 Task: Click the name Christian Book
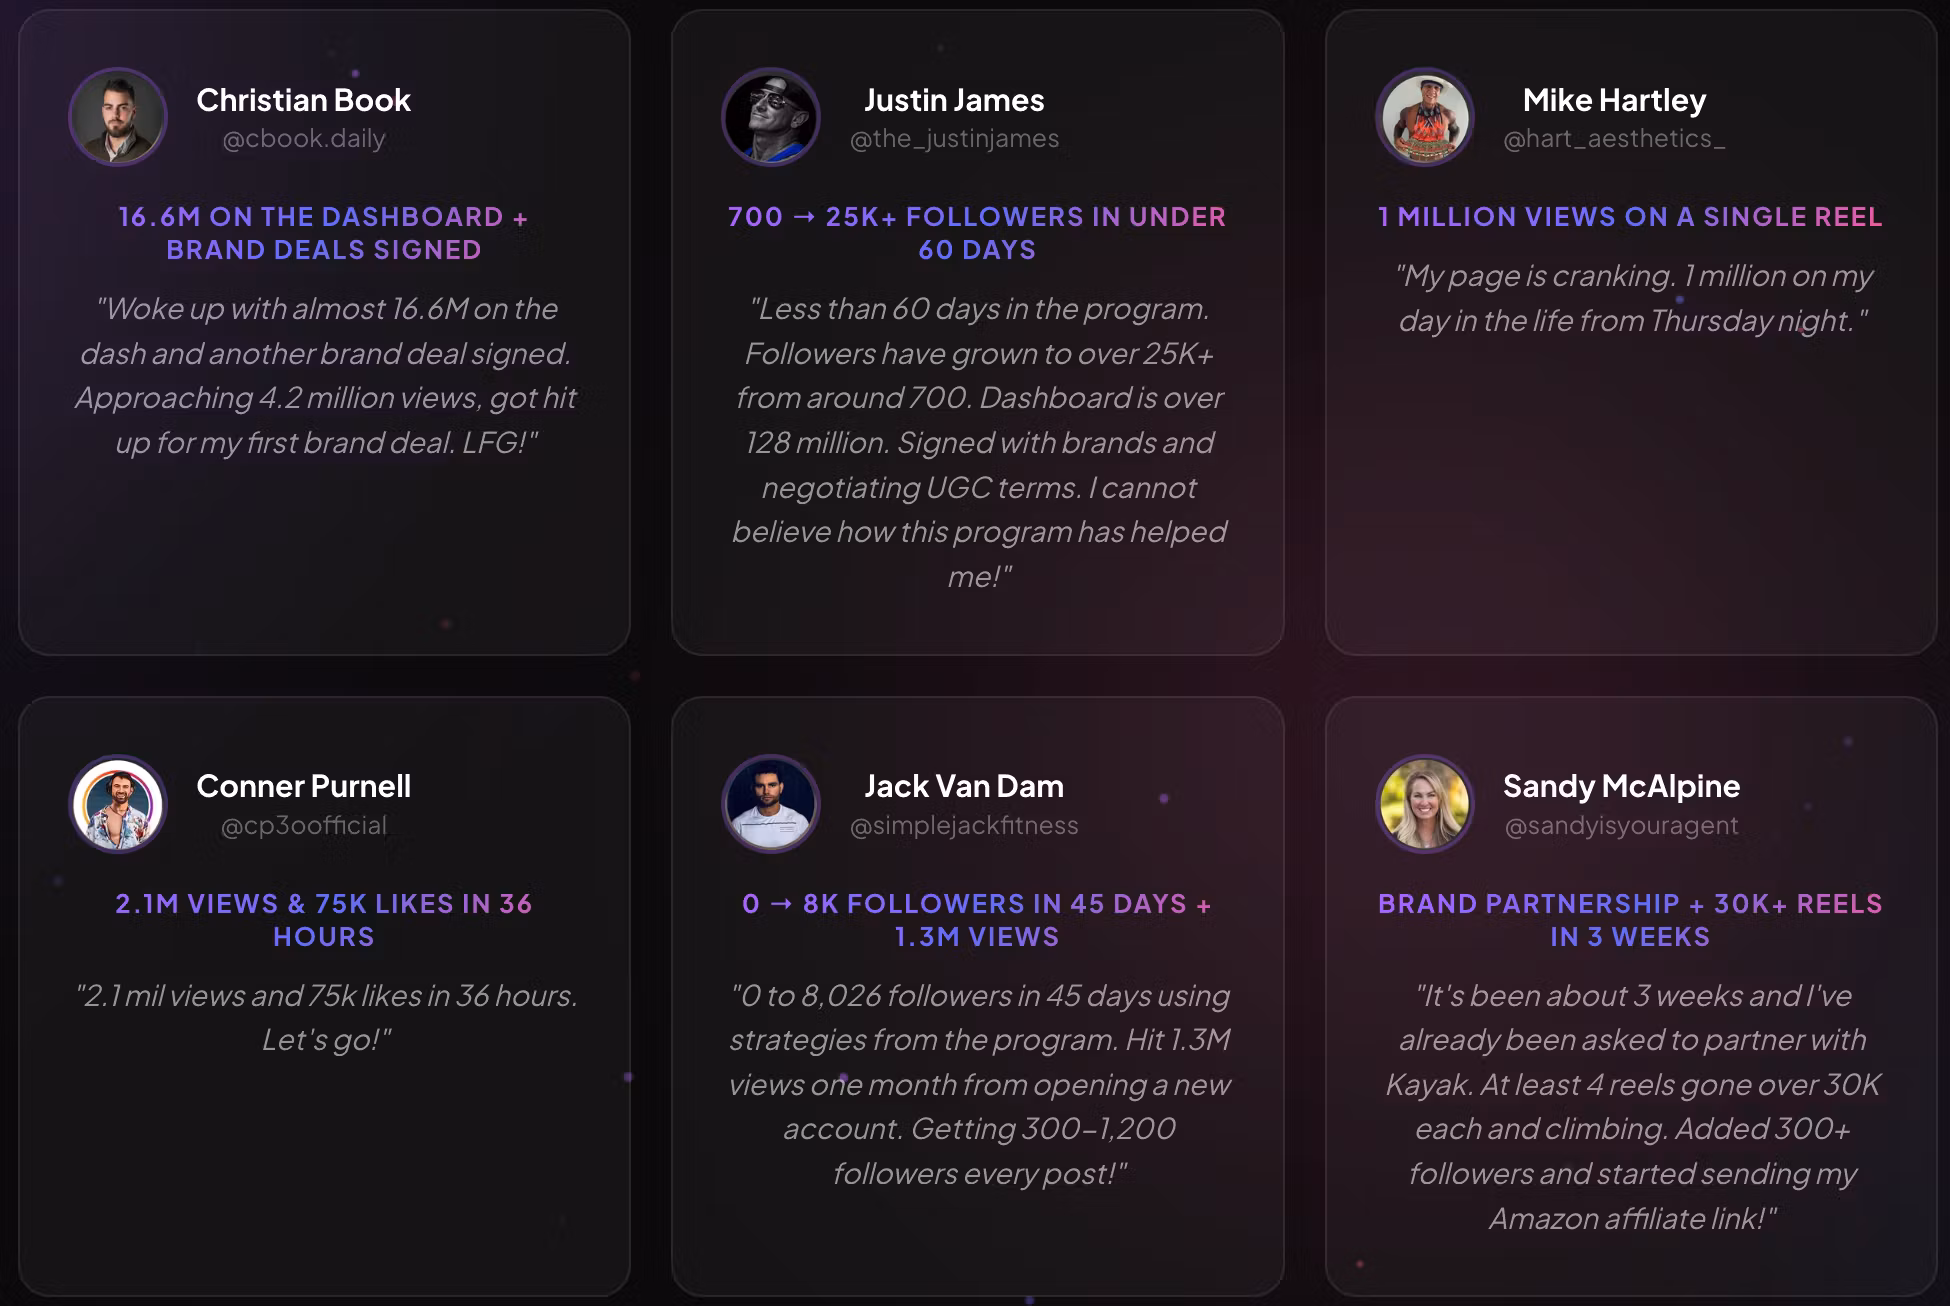[304, 100]
